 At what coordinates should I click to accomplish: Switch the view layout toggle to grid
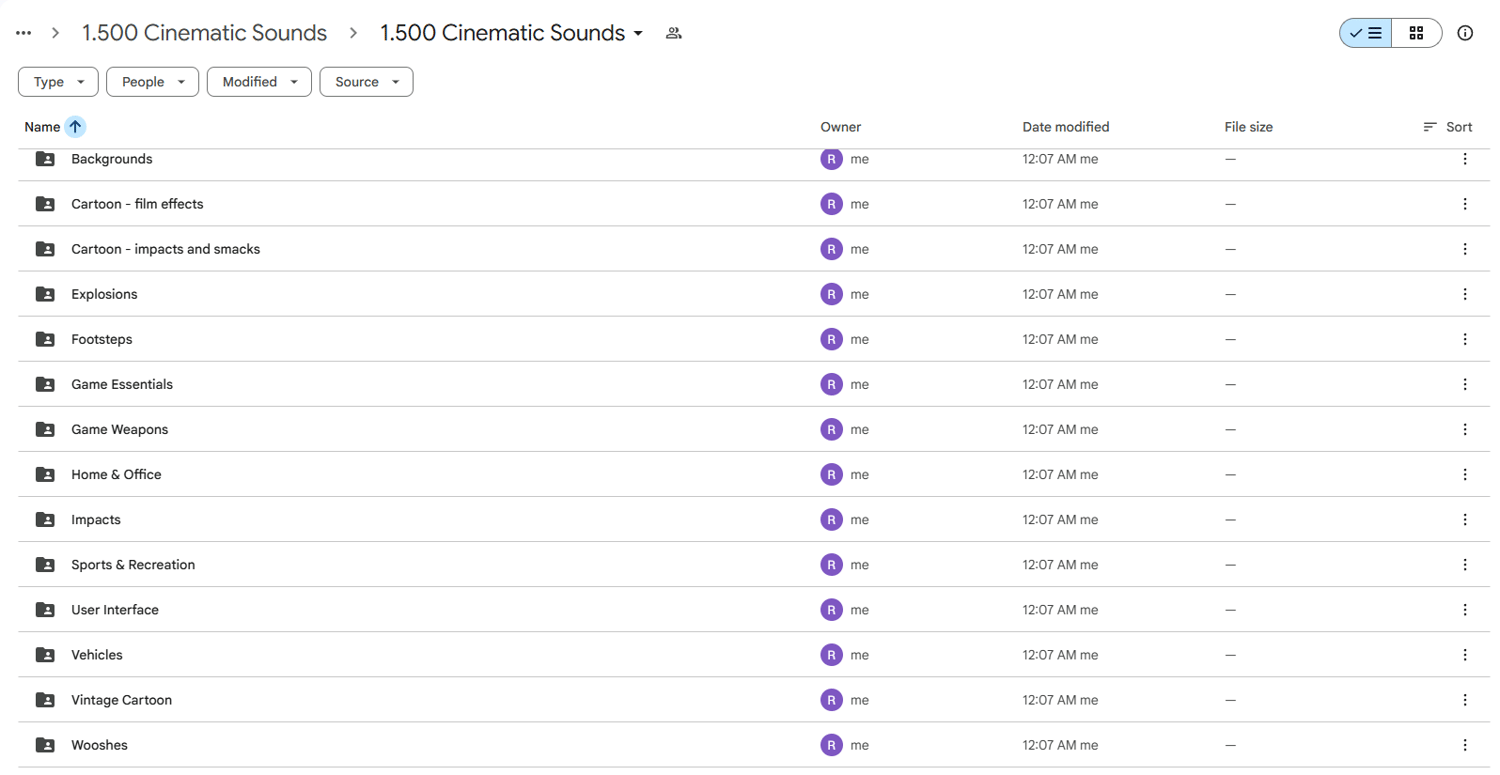pyautogui.click(x=1416, y=32)
